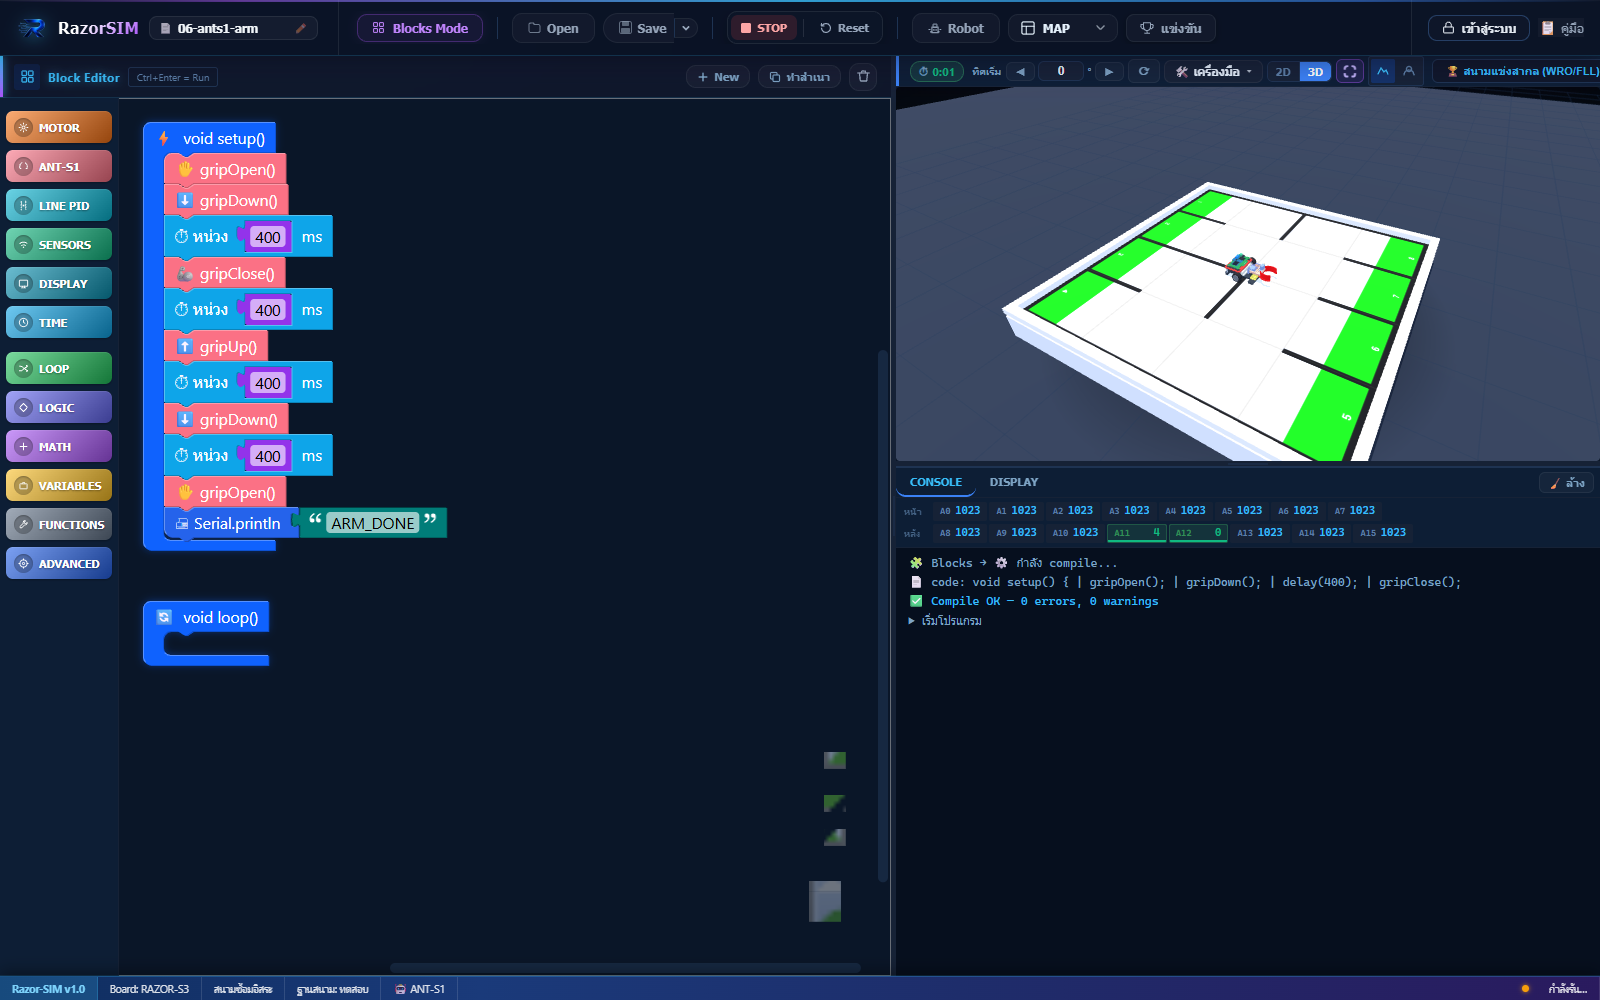Switch to the DISPLAY tab in console panel
The width and height of the screenshot is (1600, 1000).
tap(1014, 482)
